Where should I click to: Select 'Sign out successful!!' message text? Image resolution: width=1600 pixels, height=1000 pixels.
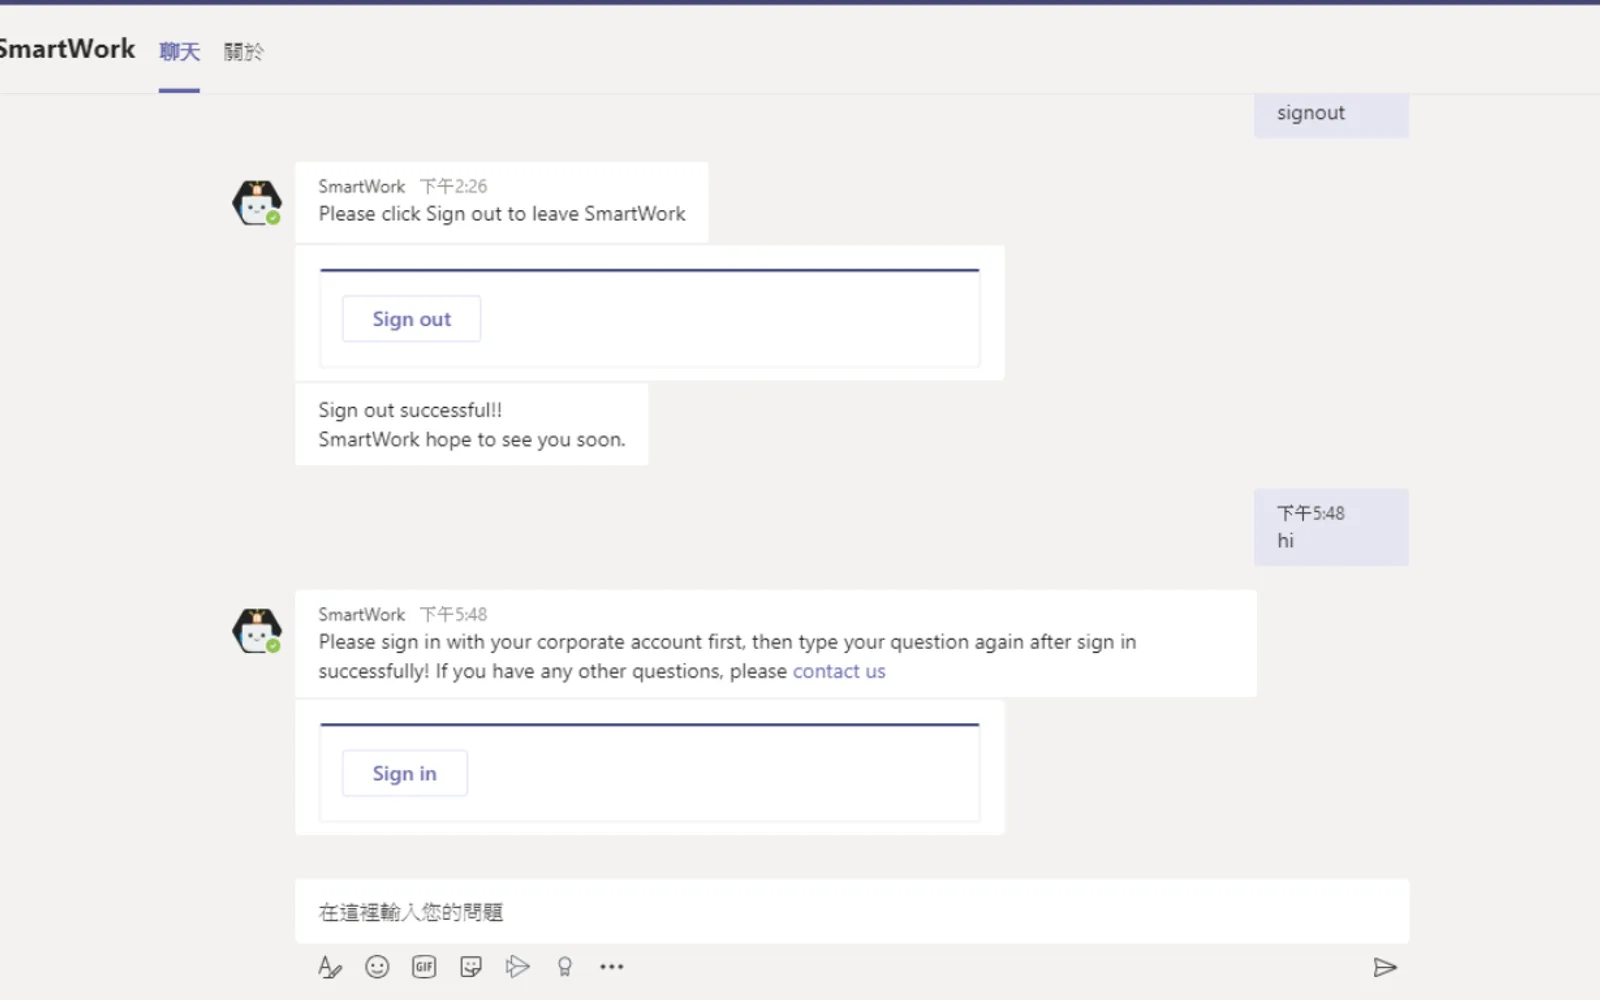[410, 410]
